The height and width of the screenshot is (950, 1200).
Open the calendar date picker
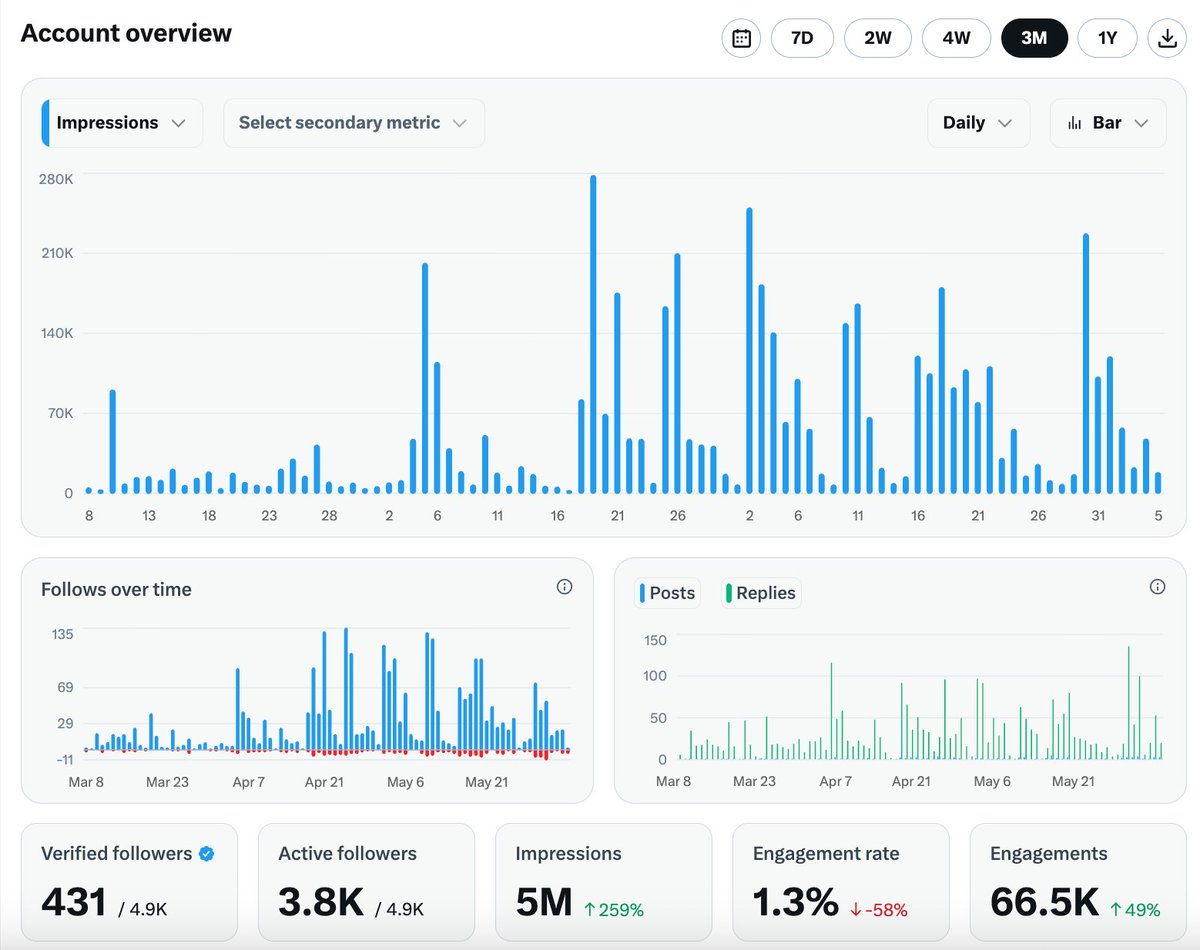pyautogui.click(x=741, y=39)
